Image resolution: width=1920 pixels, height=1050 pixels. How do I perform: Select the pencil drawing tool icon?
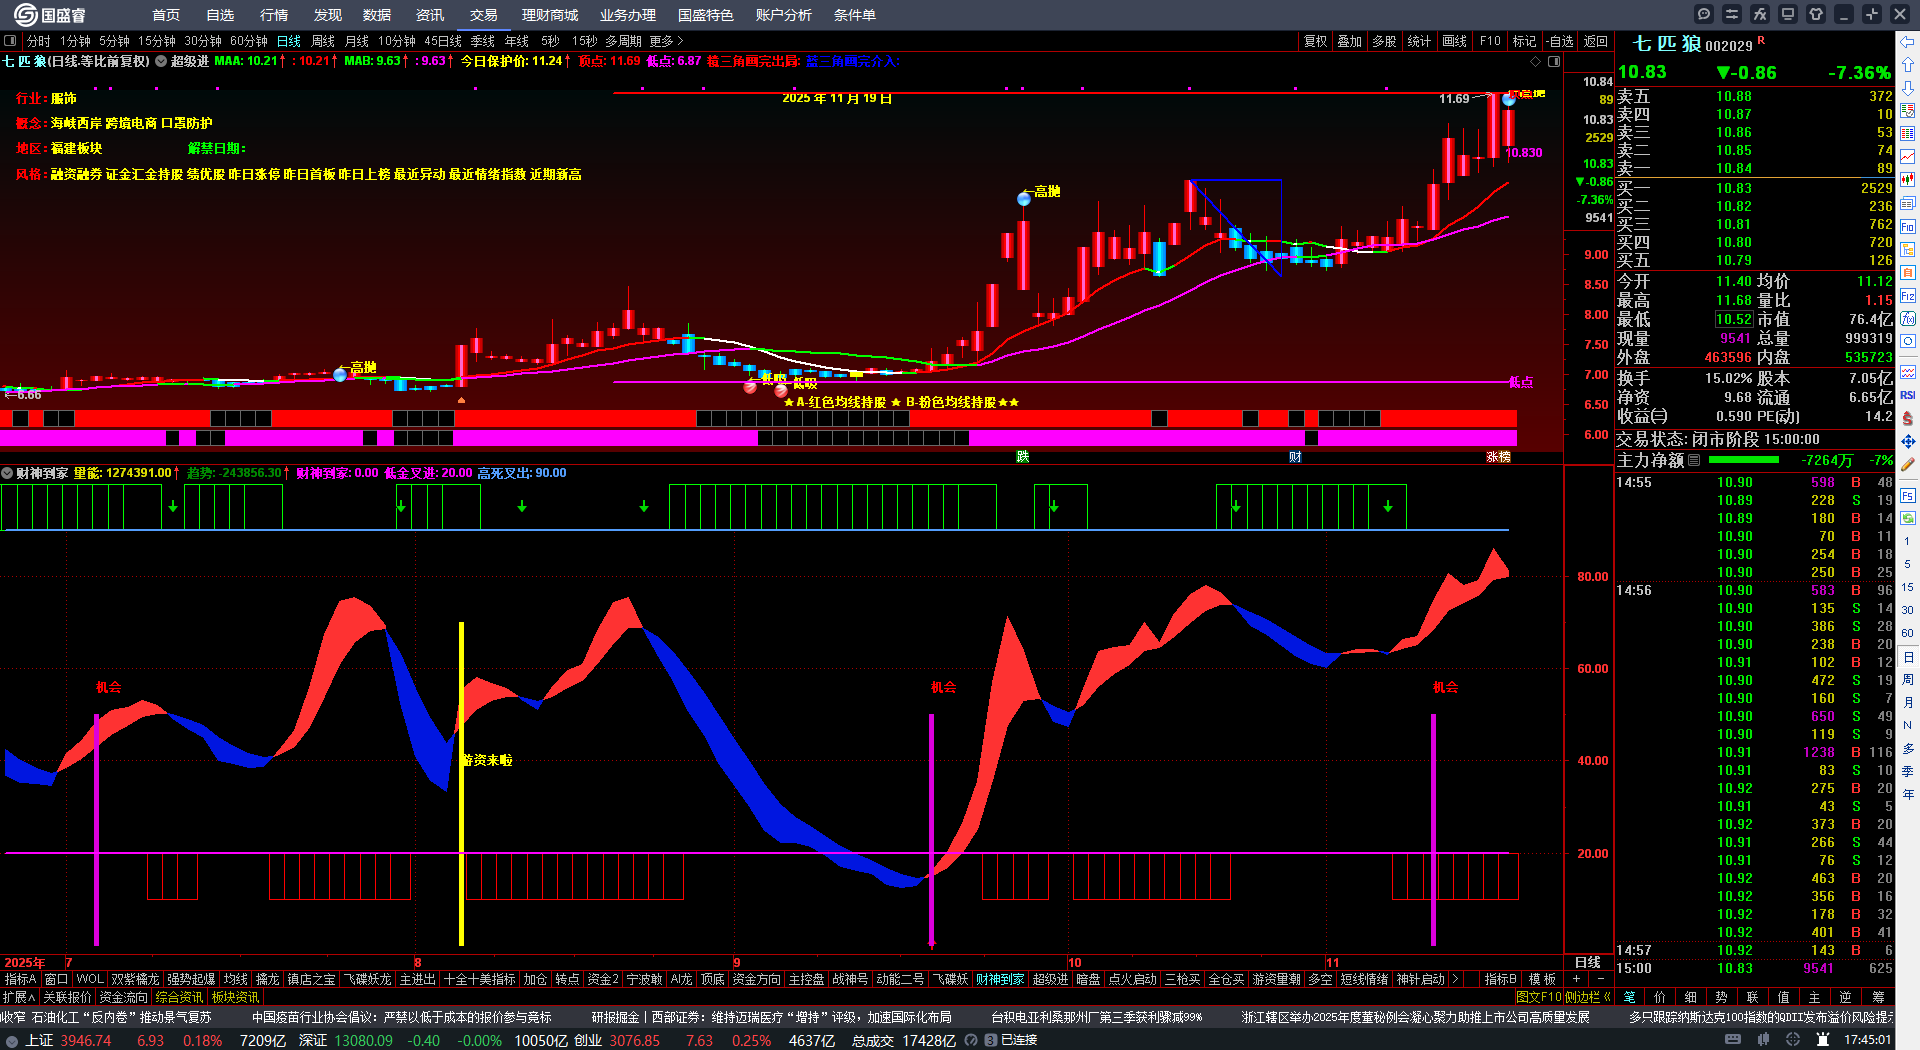point(1908,464)
